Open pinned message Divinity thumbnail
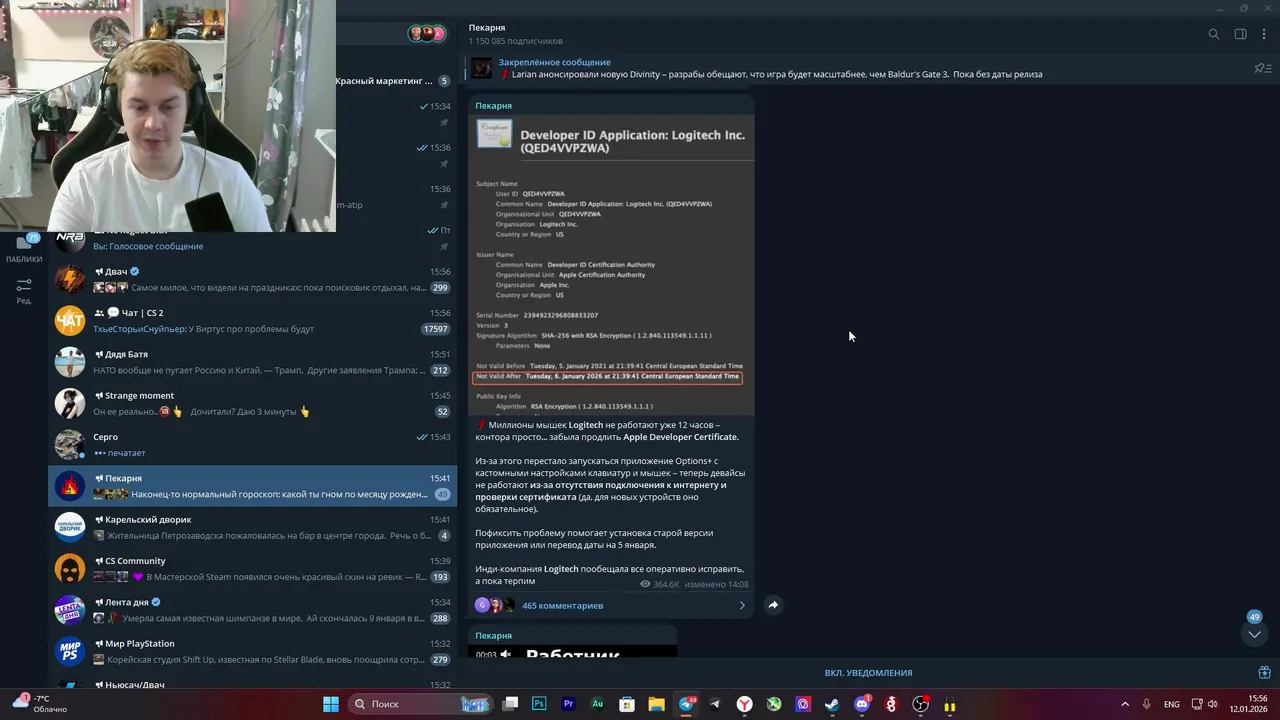 [482, 68]
